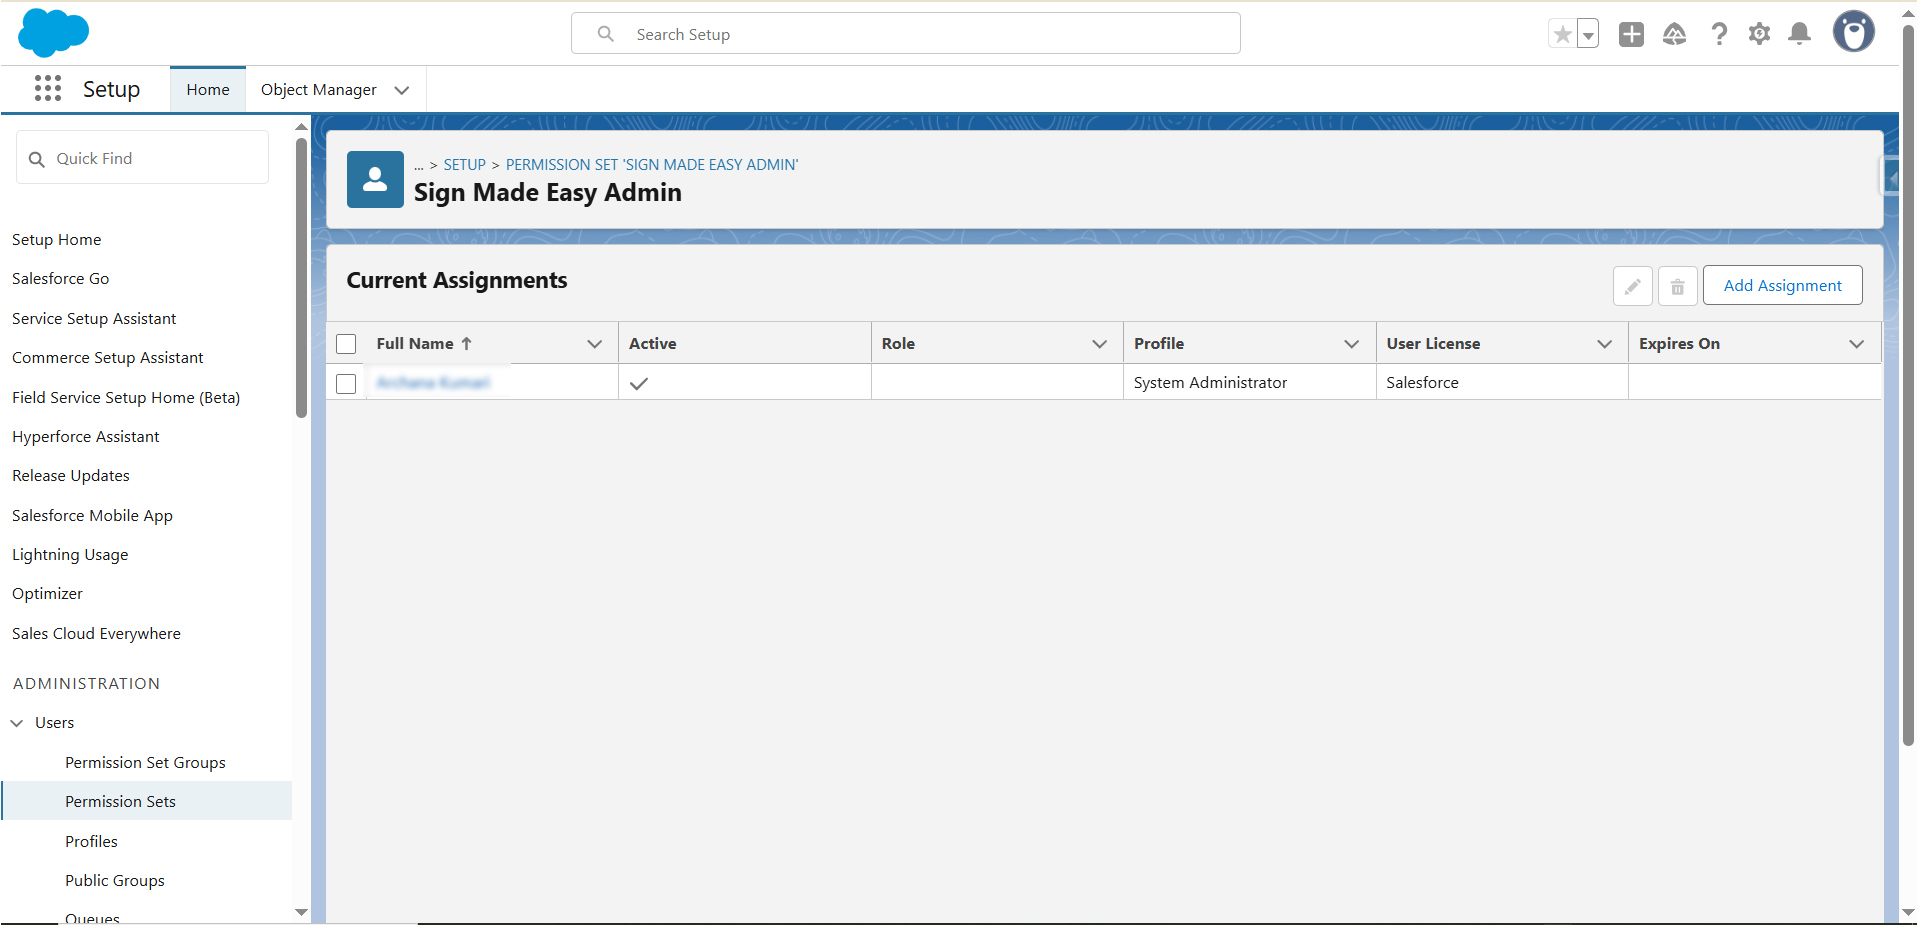Screen dimensions: 1919x925
Task: Click the Salesforce cloud logo
Action: 54,32
